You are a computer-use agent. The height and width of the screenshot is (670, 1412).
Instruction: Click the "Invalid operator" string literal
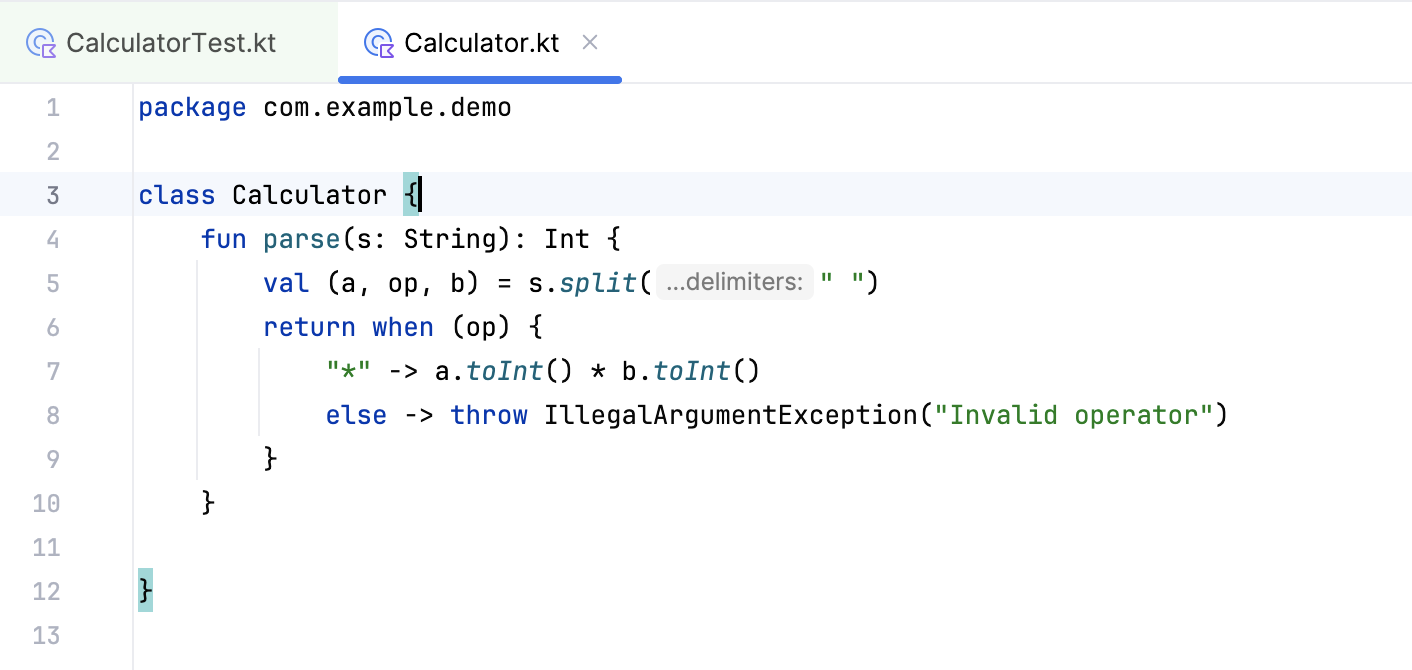(1073, 415)
